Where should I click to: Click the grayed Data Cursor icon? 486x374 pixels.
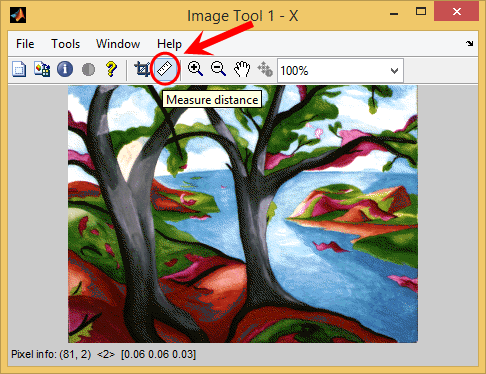tap(265, 69)
